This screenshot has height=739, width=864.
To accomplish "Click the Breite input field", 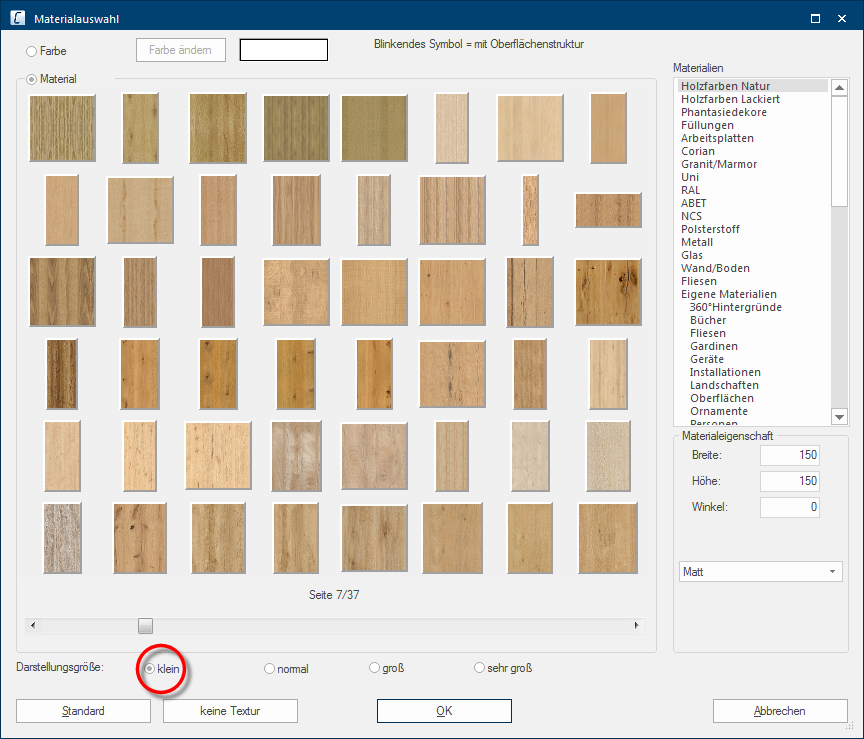I will point(790,455).
